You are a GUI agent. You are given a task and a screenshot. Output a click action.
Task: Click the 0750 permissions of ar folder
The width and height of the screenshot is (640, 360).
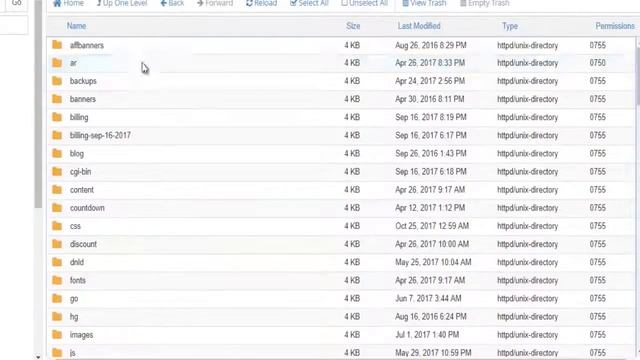tap(598, 63)
